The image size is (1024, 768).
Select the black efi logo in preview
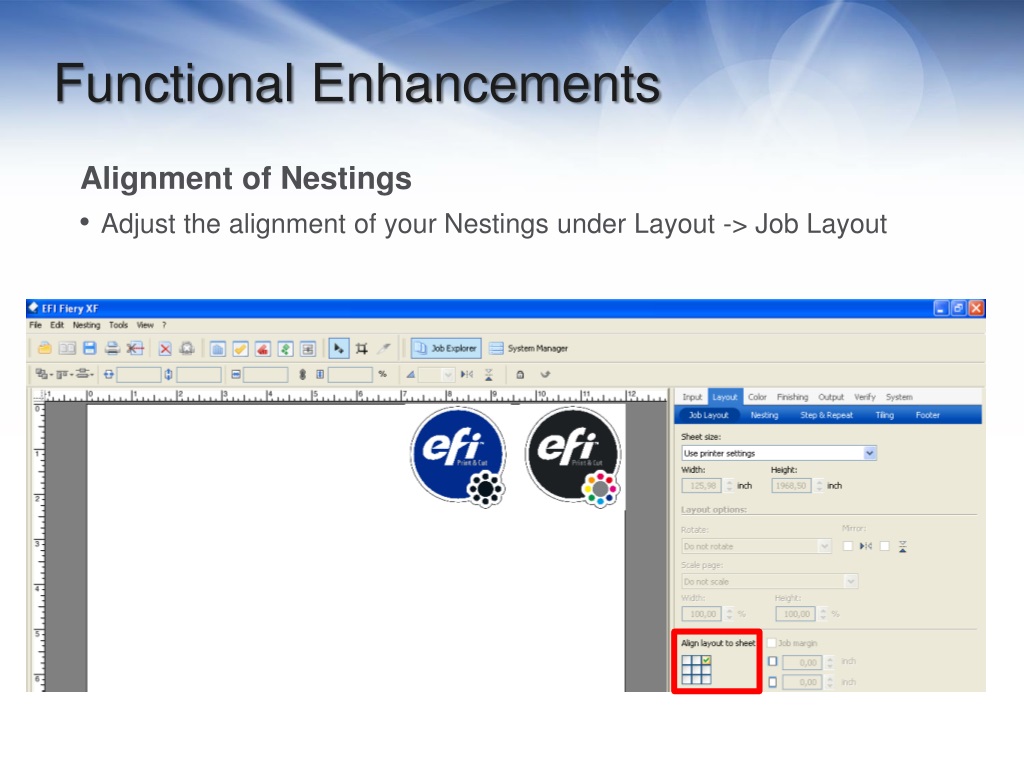tap(573, 455)
